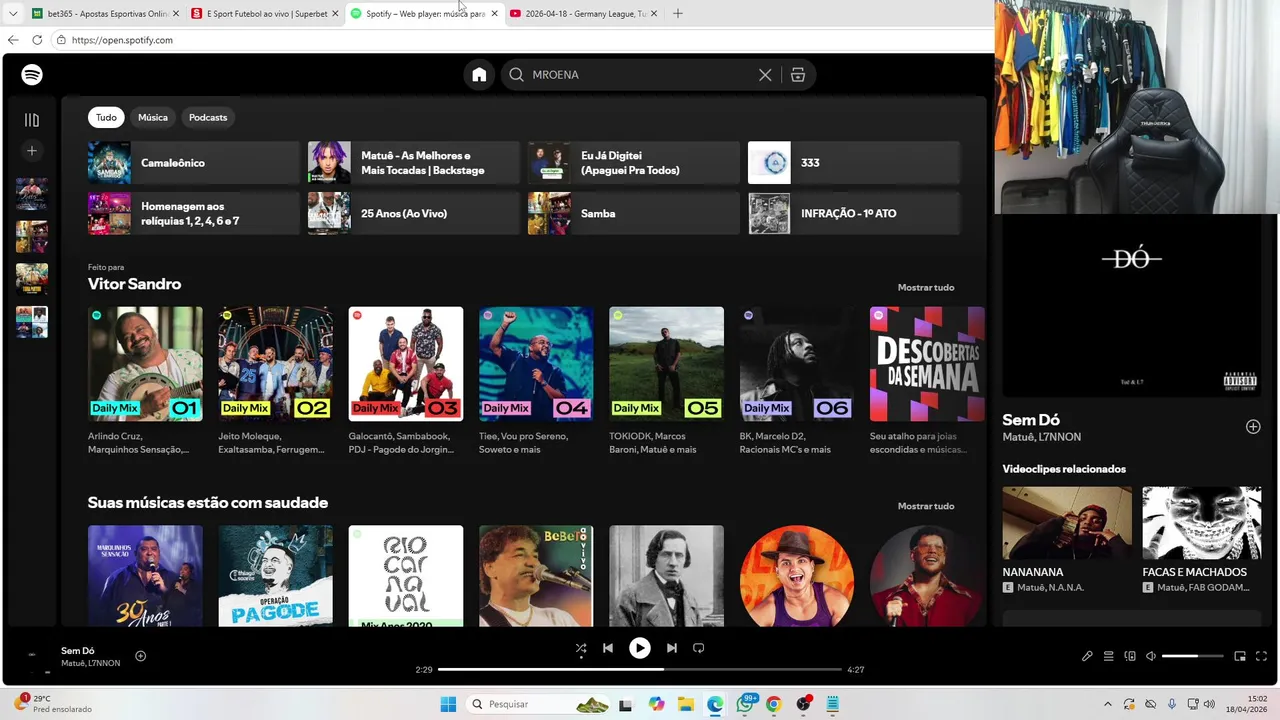The image size is (1280, 720).
Task: Open Google Chrome from the taskbar
Action: point(773,704)
